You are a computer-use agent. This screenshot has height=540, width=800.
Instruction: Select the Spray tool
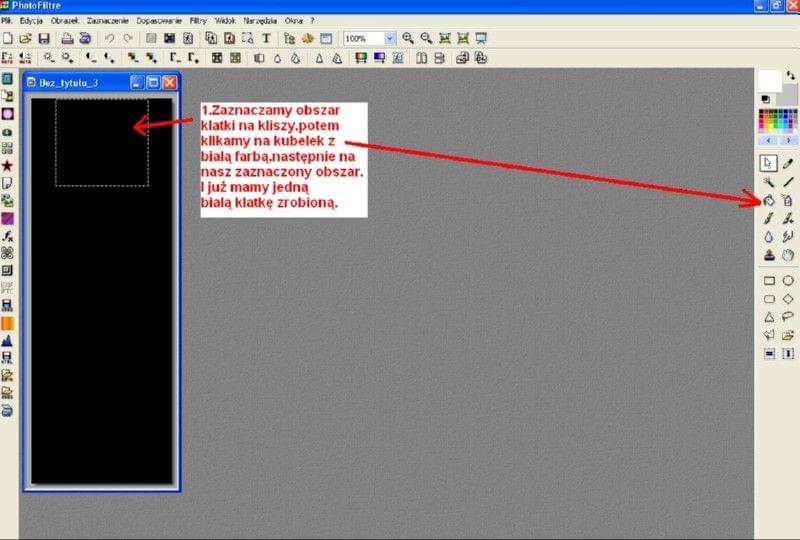point(788,200)
